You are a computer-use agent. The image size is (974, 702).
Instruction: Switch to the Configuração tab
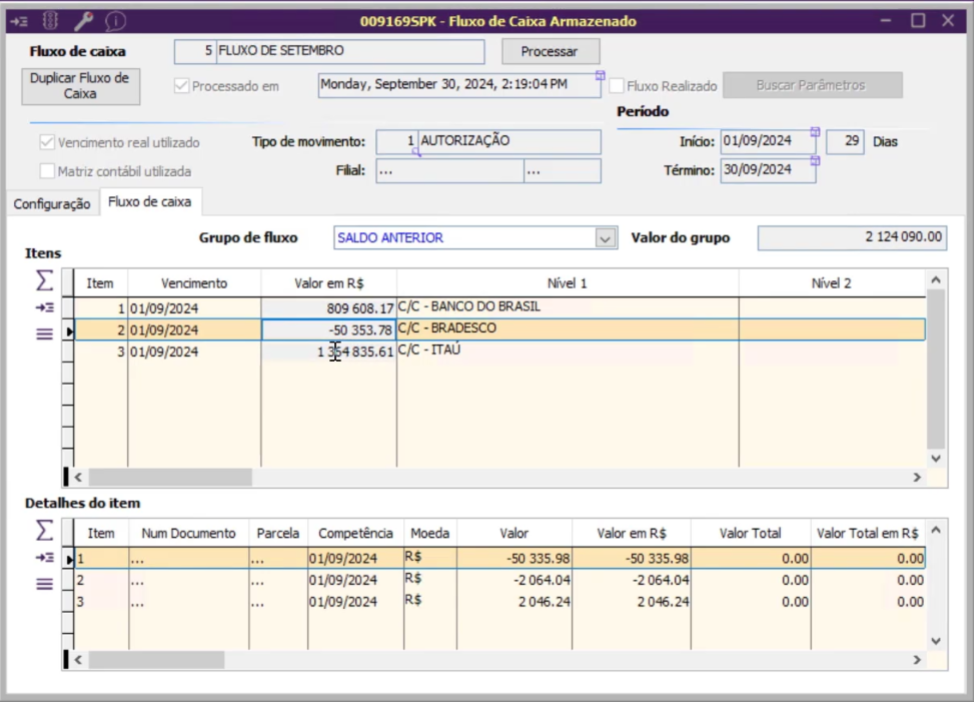click(x=51, y=204)
